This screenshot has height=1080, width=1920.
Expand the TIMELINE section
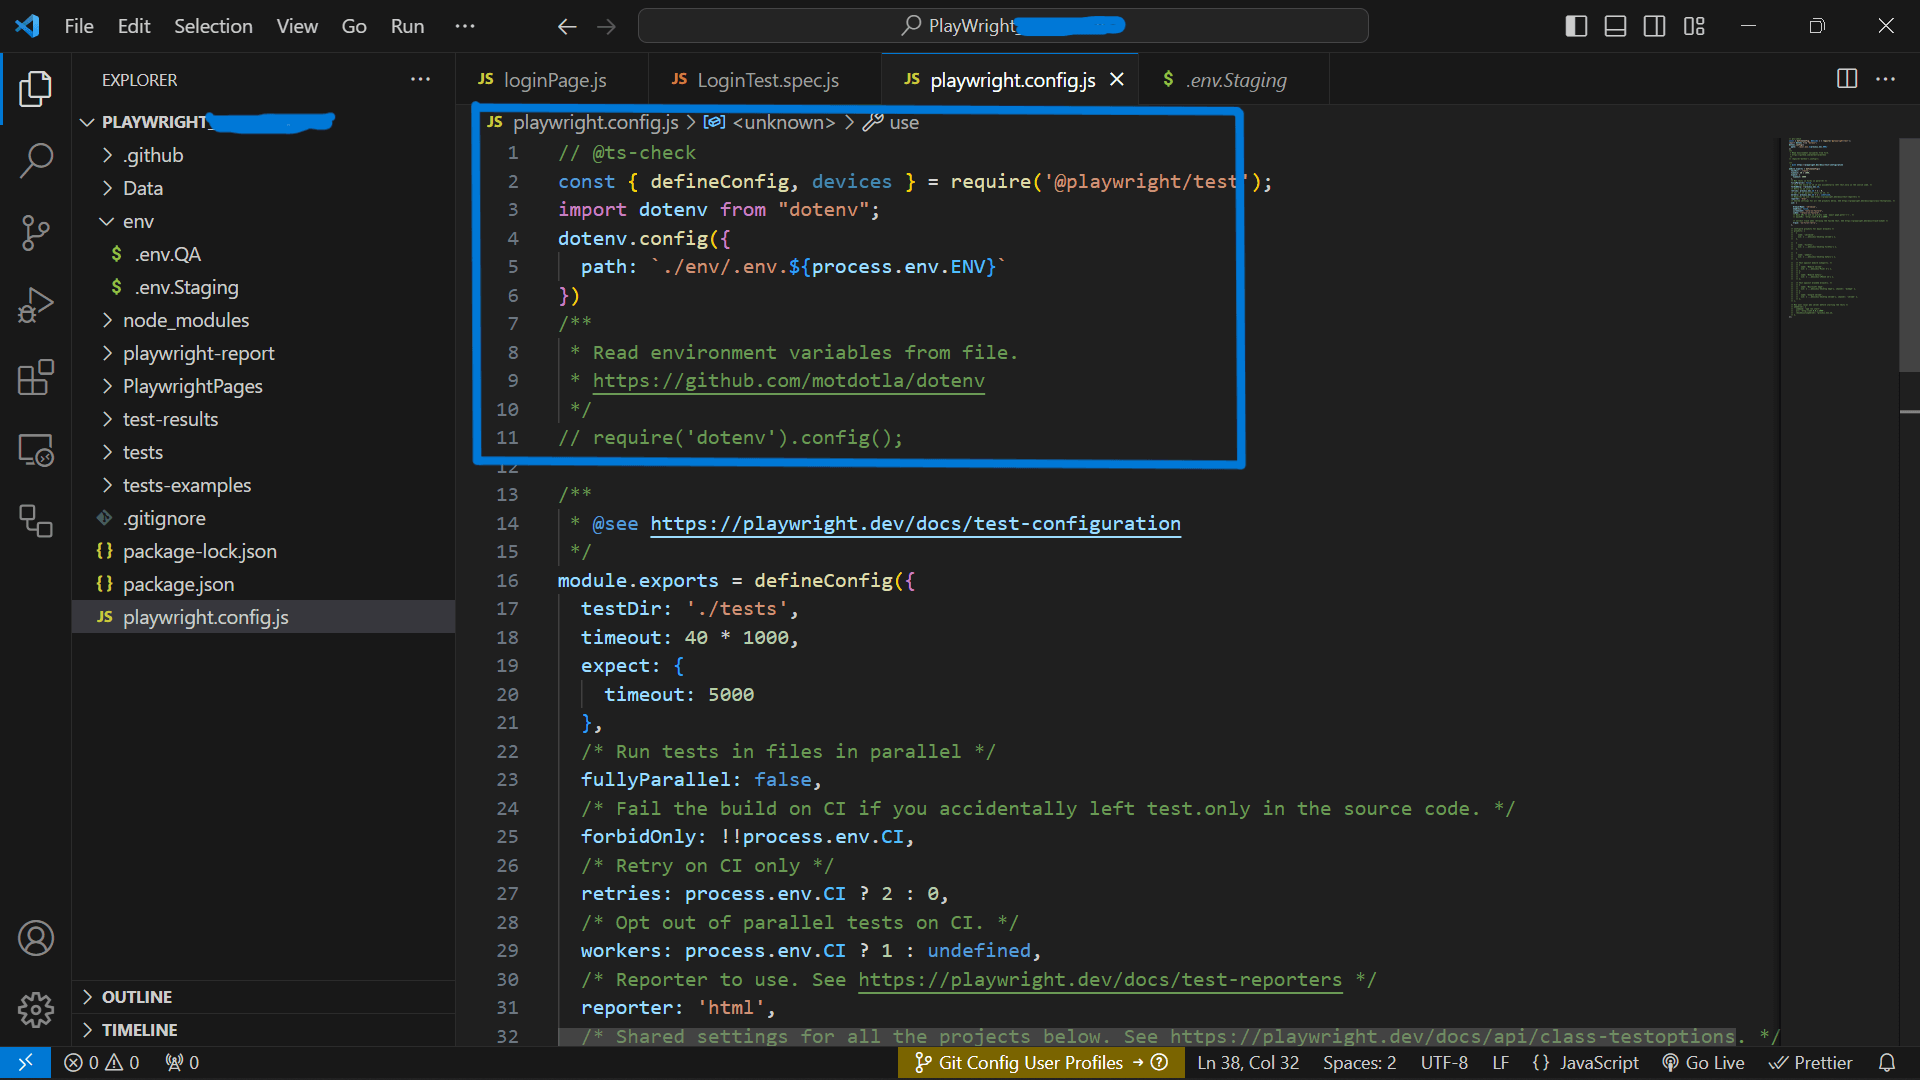(x=263, y=1030)
